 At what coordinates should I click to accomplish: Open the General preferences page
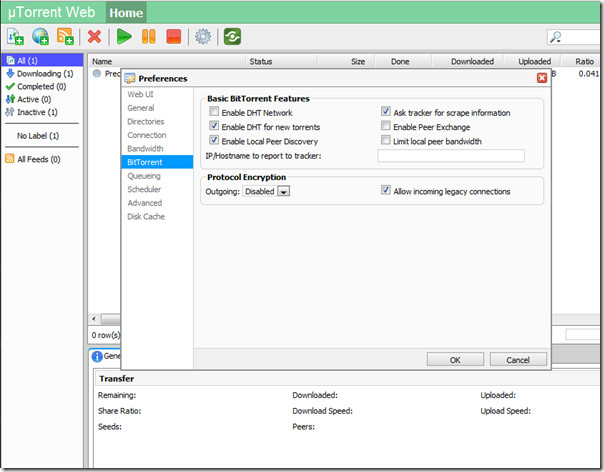tap(141, 108)
